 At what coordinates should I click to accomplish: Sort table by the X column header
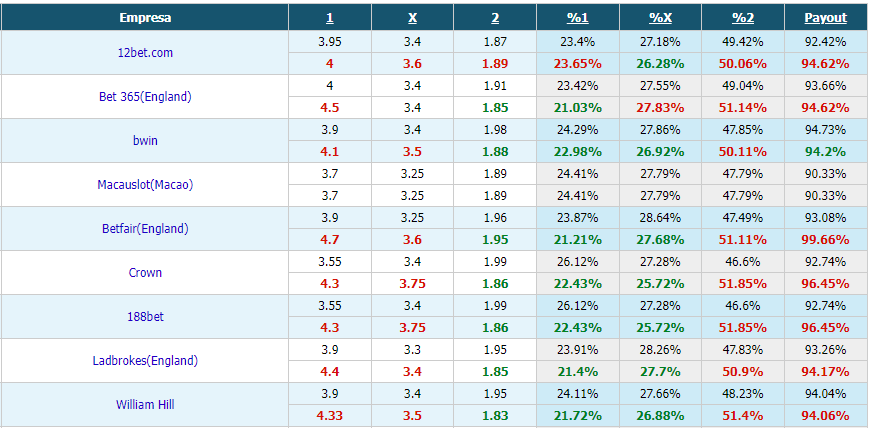coord(412,18)
